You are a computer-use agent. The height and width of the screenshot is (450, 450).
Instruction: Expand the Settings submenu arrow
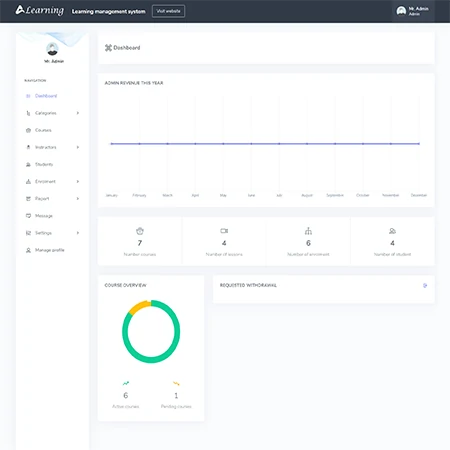(x=78, y=233)
